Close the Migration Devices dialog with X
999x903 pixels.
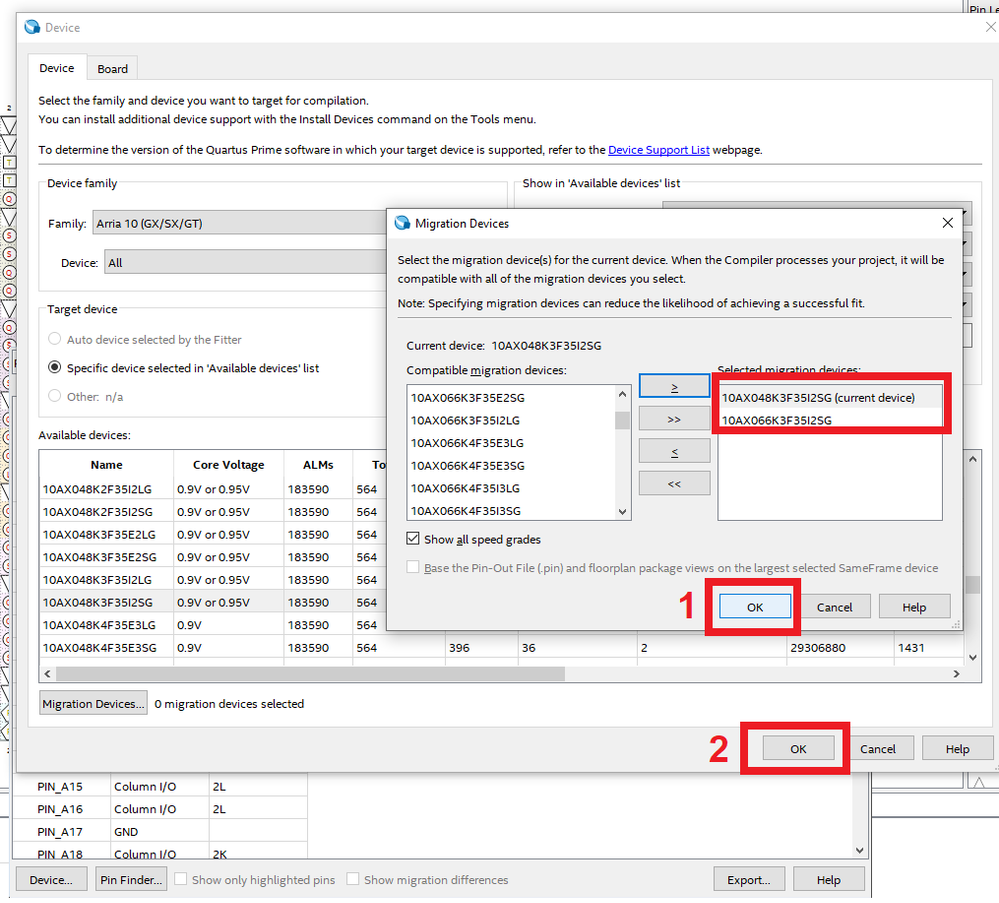[x=947, y=222]
